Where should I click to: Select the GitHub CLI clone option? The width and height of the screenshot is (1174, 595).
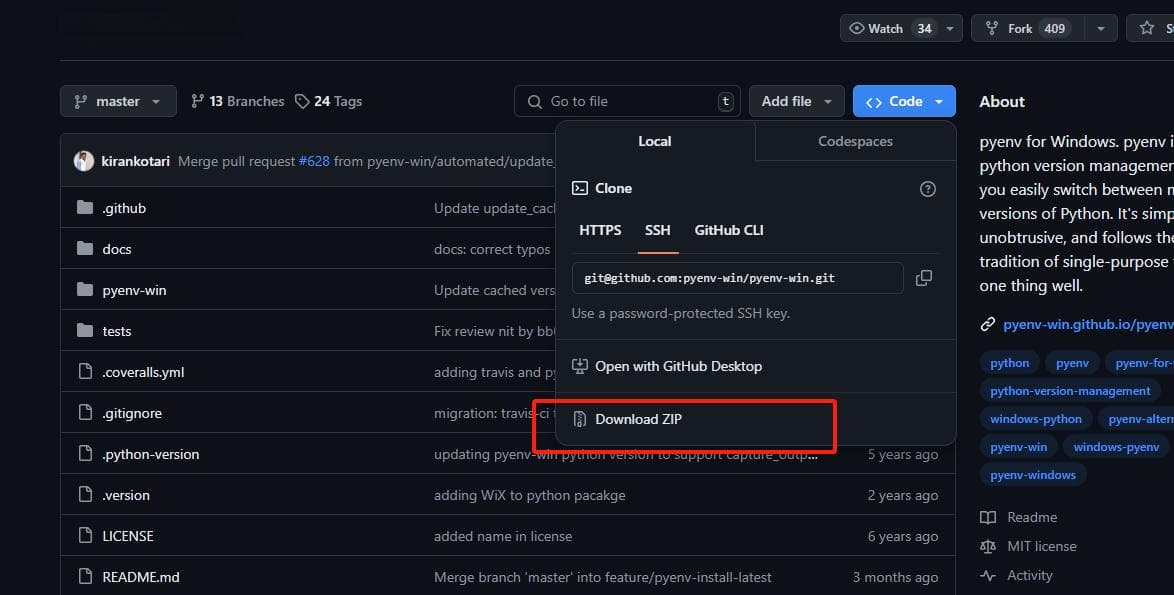pos(729,231)
